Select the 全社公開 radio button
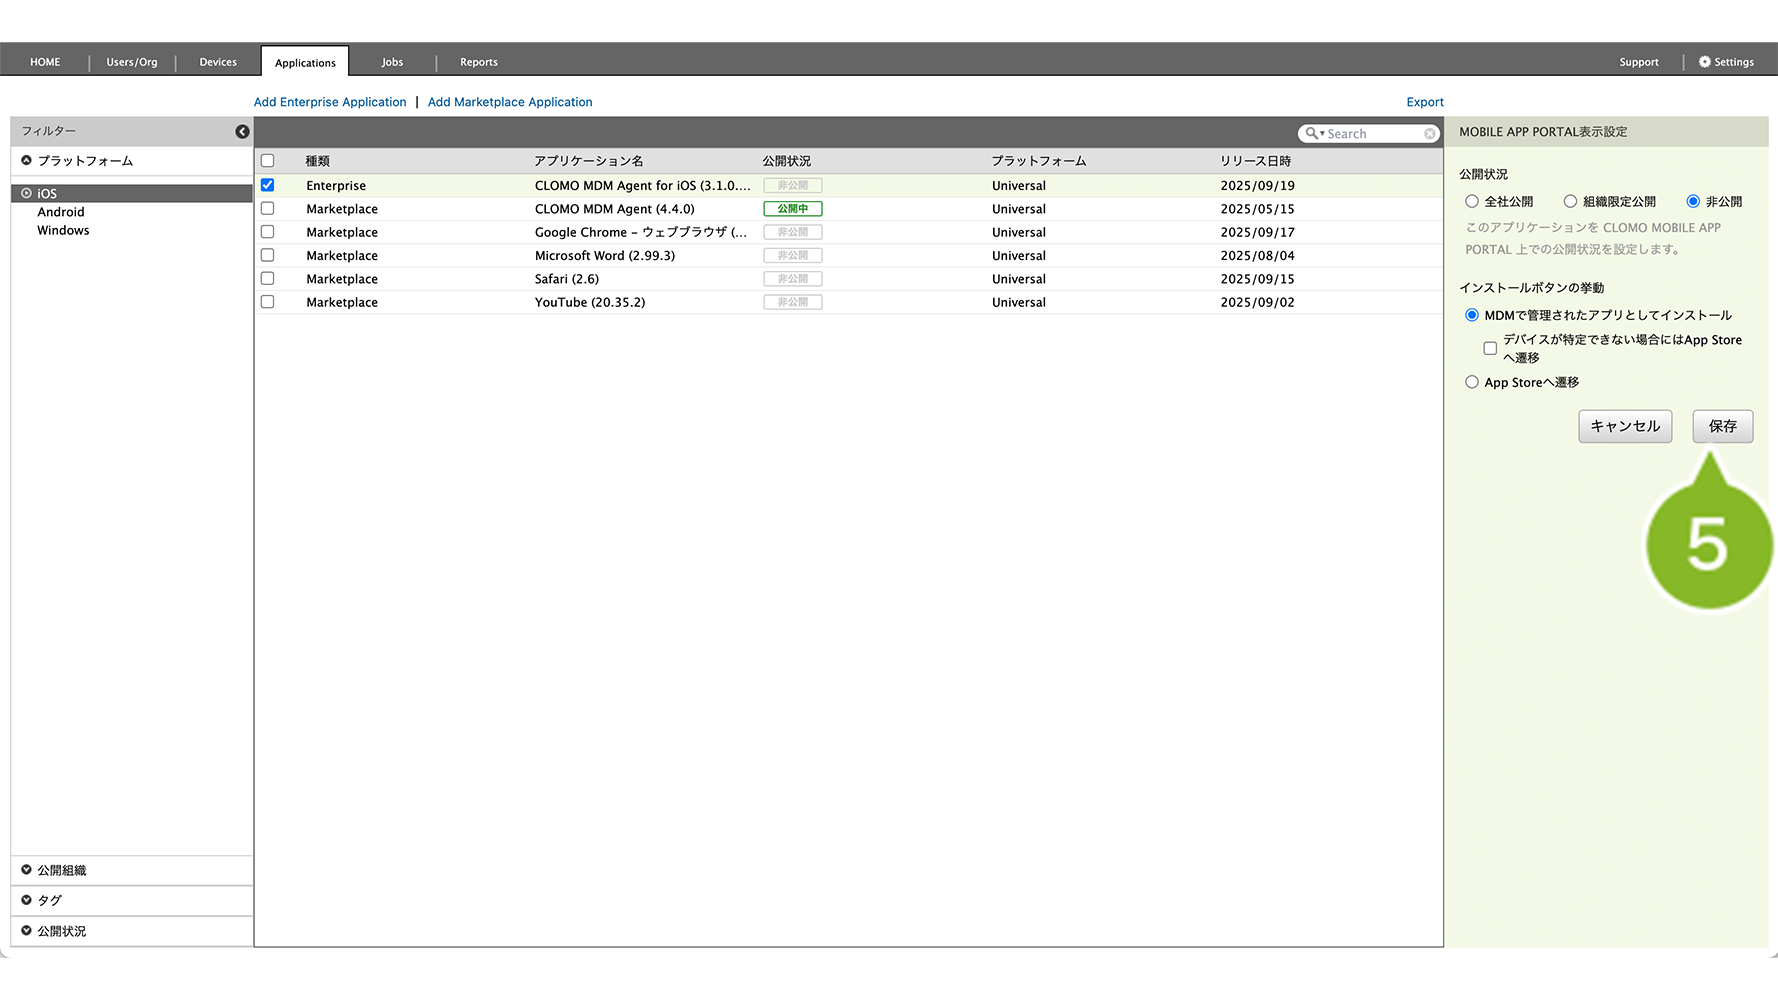The height and width of the screenshot is (1000, 1778). (x=1471, y=202)
